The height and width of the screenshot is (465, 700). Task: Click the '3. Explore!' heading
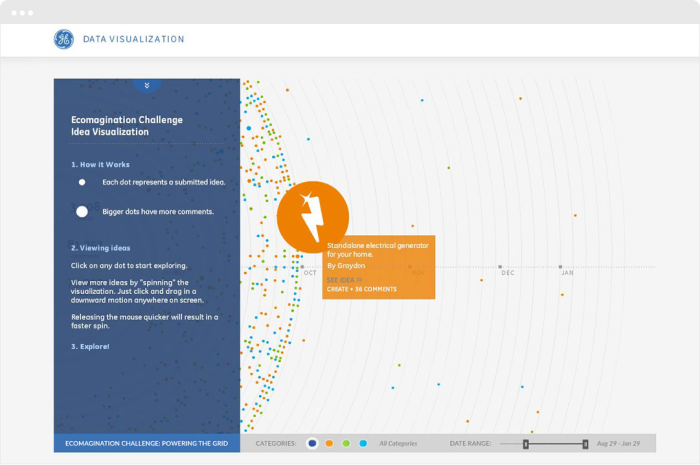(x=90, y=347)
